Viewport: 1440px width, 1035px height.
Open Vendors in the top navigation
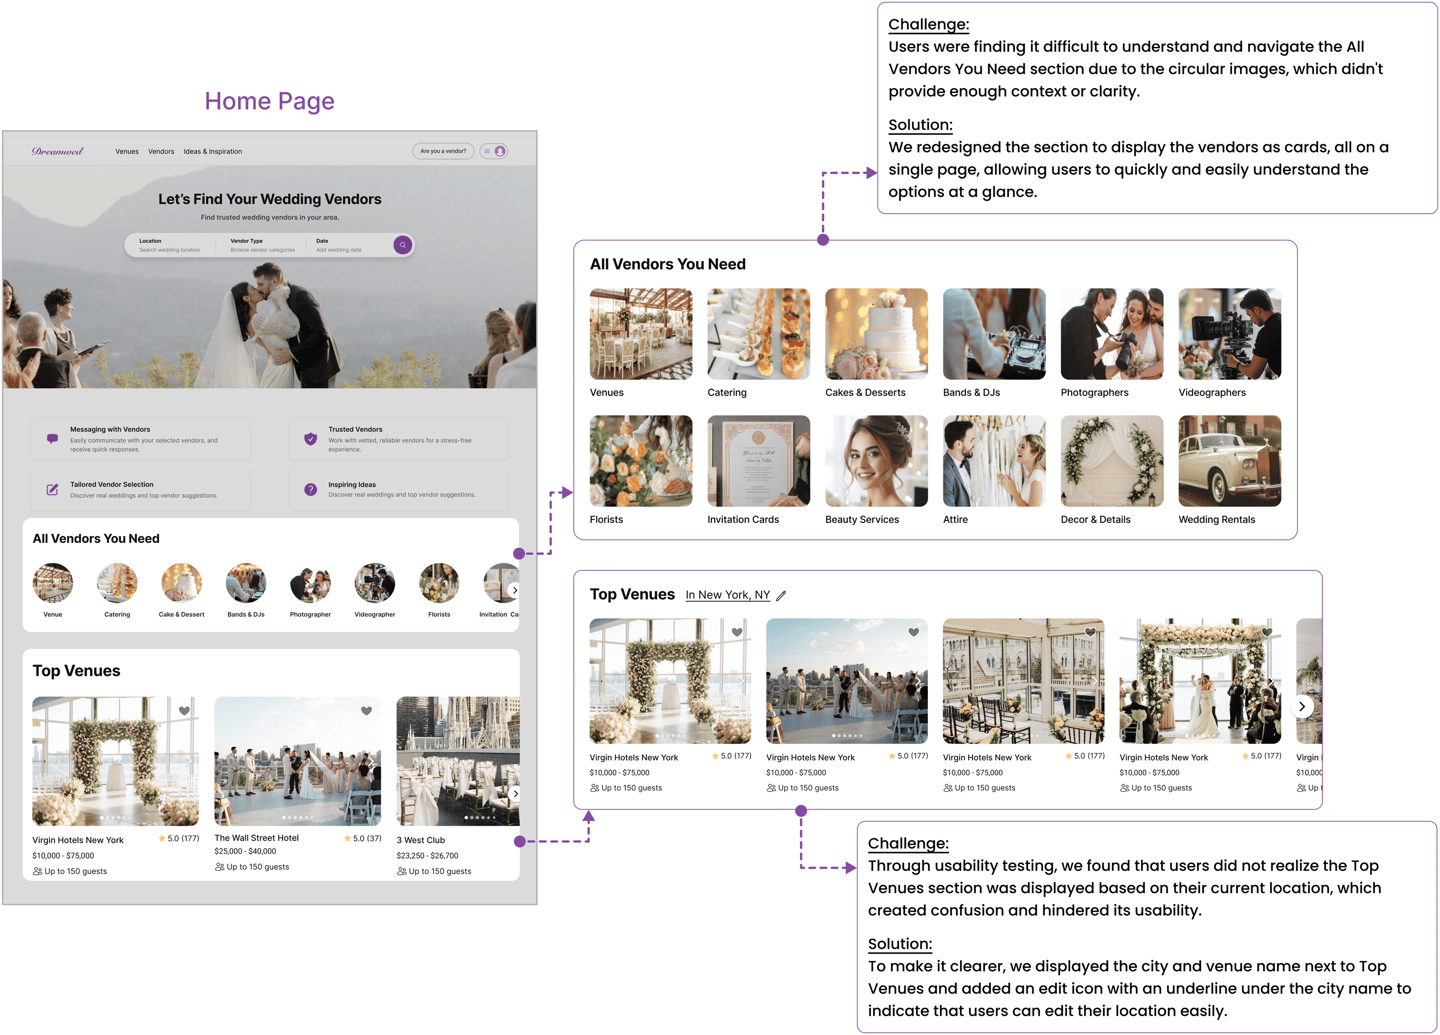click(161, 152)
